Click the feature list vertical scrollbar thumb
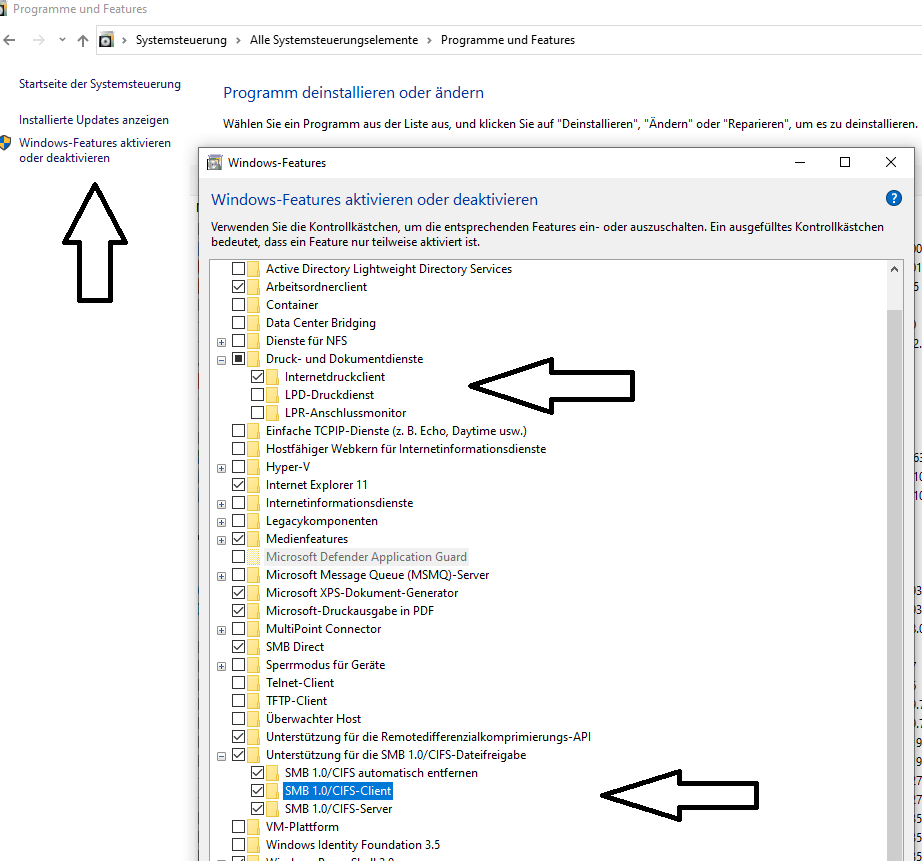The image size is (922, 861). [894, 585]
